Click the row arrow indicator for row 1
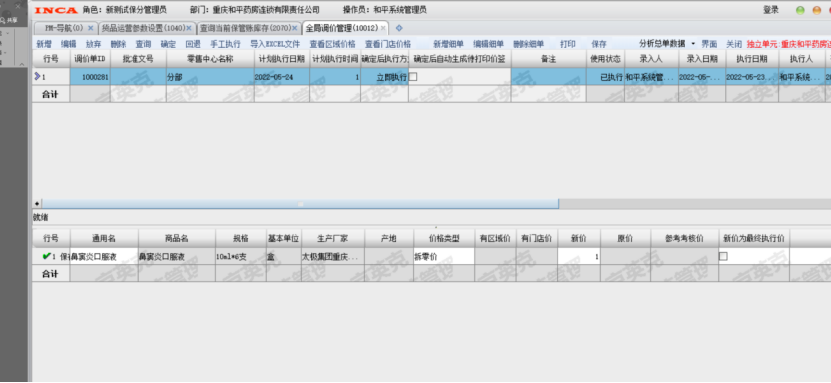 (x=37, y=76)
